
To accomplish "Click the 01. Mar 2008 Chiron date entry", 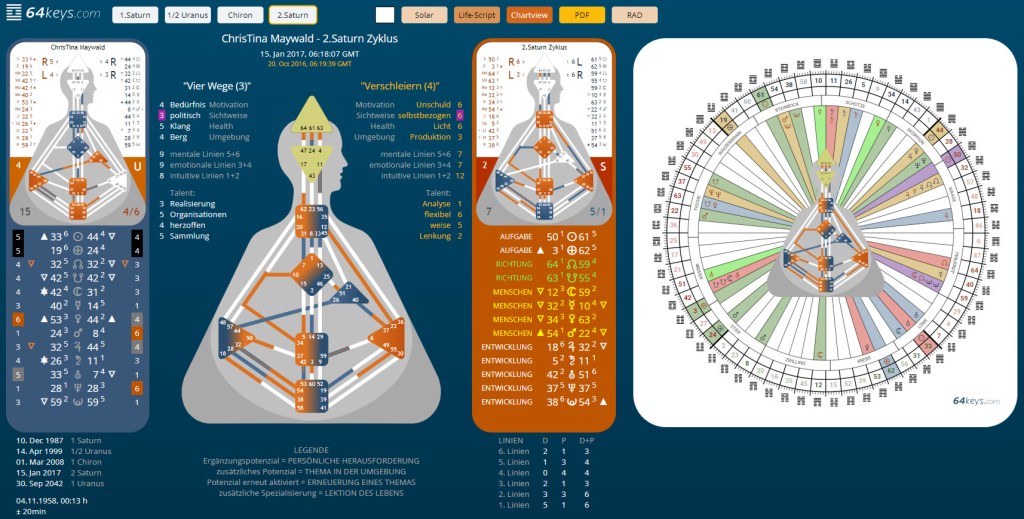I will click(x=62, y=463).
